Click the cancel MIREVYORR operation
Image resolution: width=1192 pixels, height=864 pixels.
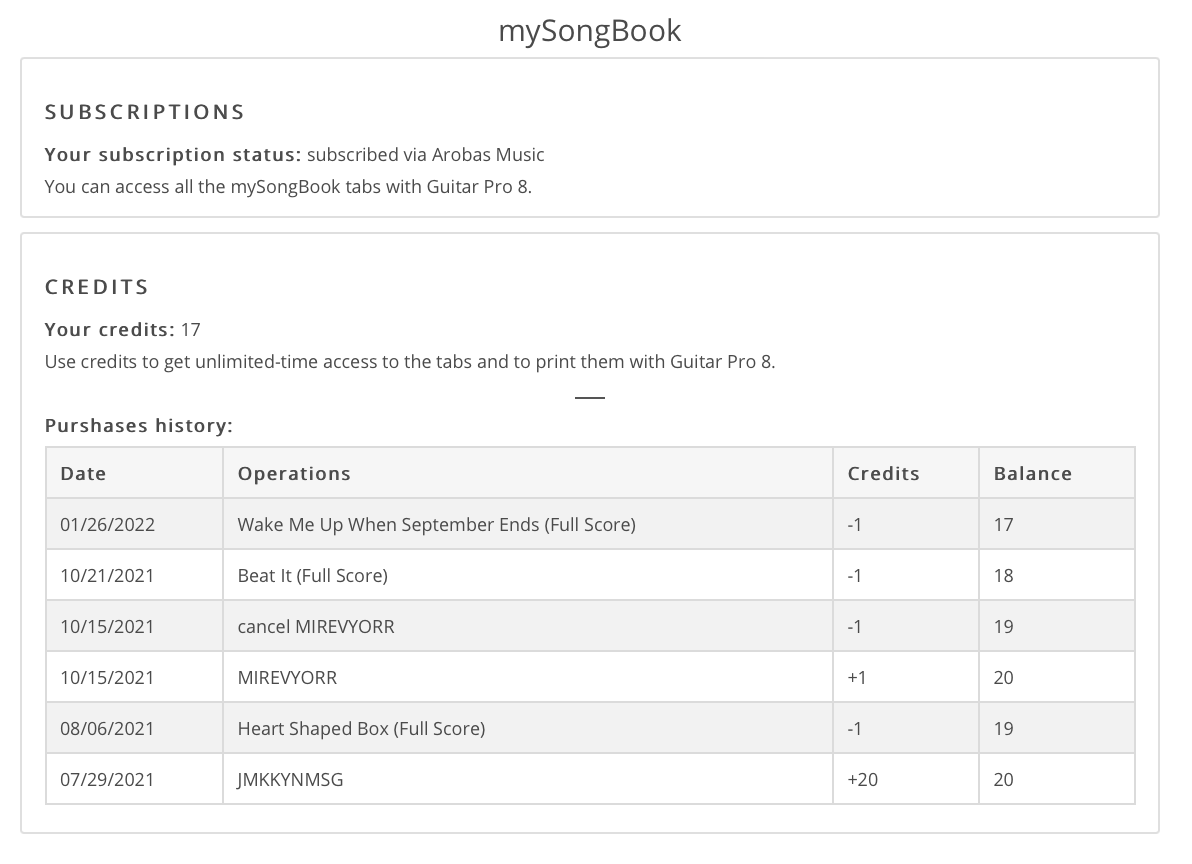(316, 626)
